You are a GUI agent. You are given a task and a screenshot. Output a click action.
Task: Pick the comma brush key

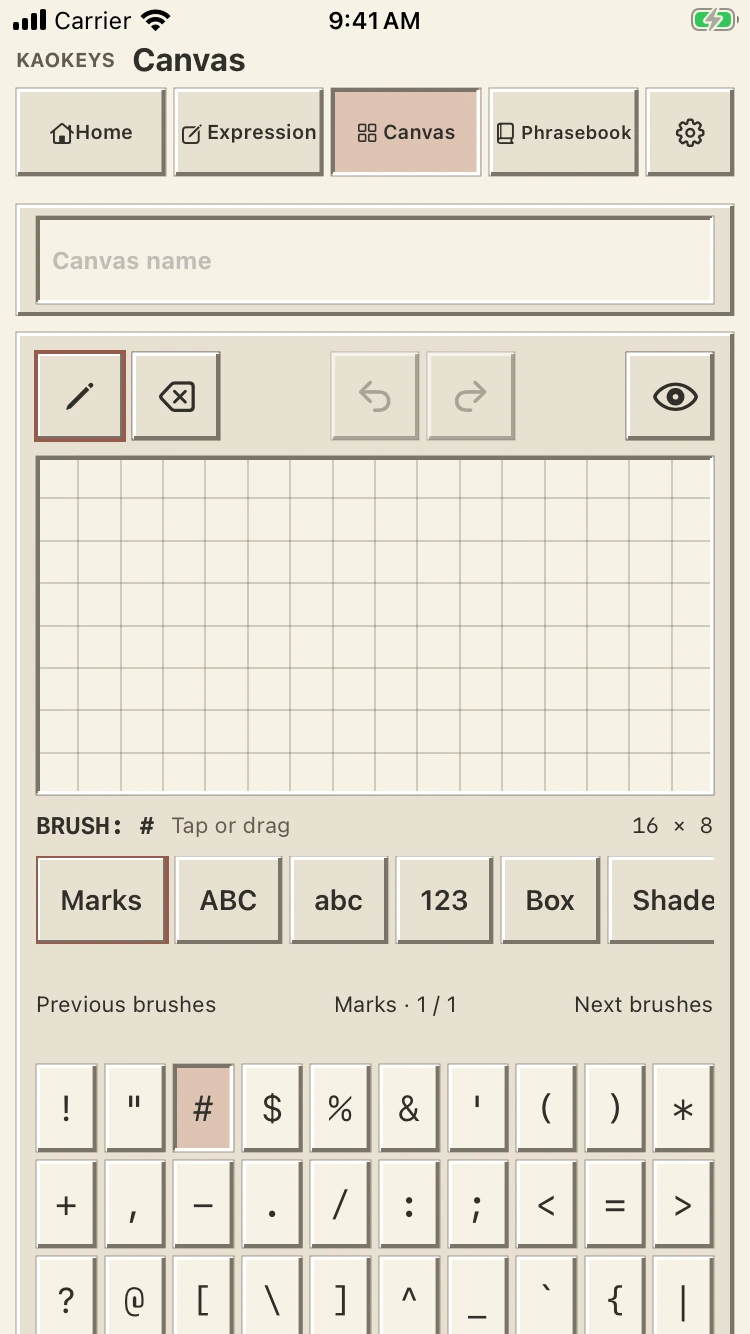pyautogui.click(x=134, y=1204)
